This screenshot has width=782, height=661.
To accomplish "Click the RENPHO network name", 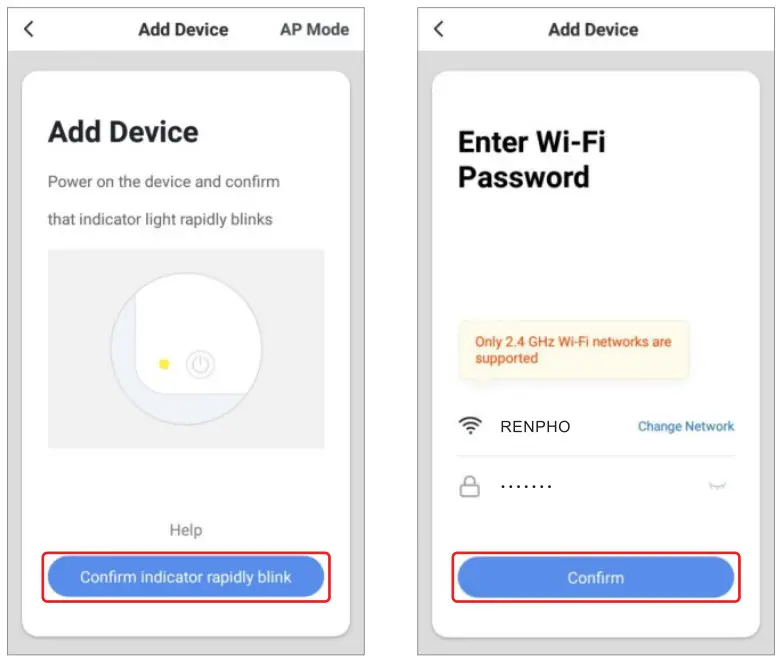I will coord(535,427).
